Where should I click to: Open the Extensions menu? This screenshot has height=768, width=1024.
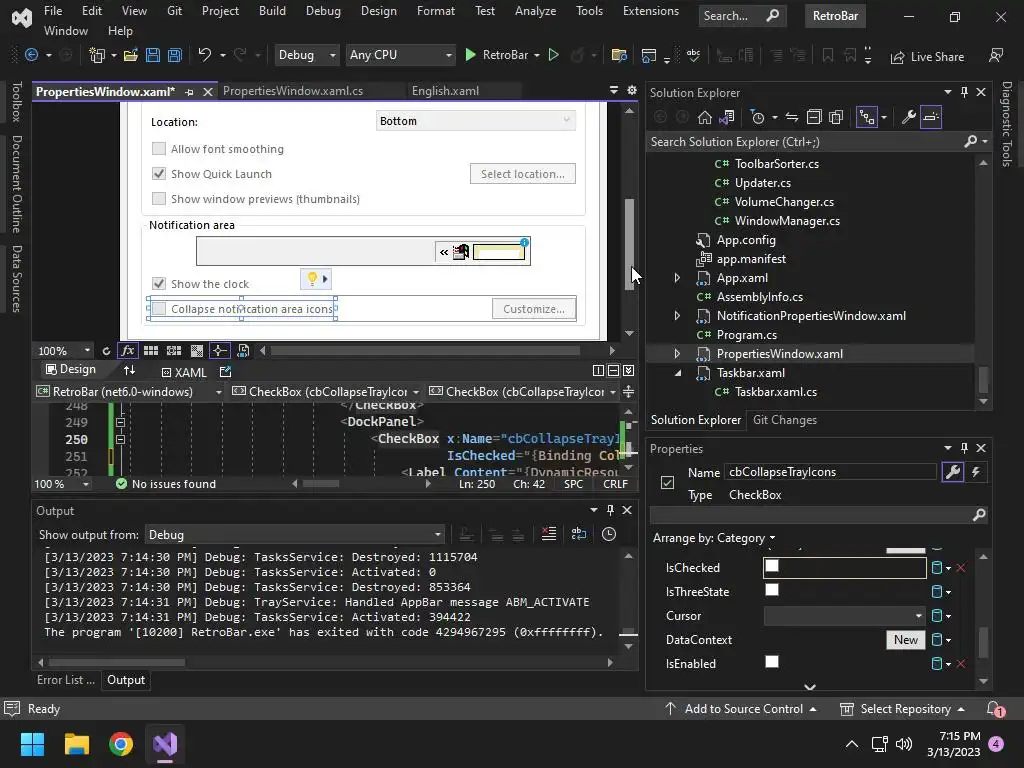[x=650, y=11]
